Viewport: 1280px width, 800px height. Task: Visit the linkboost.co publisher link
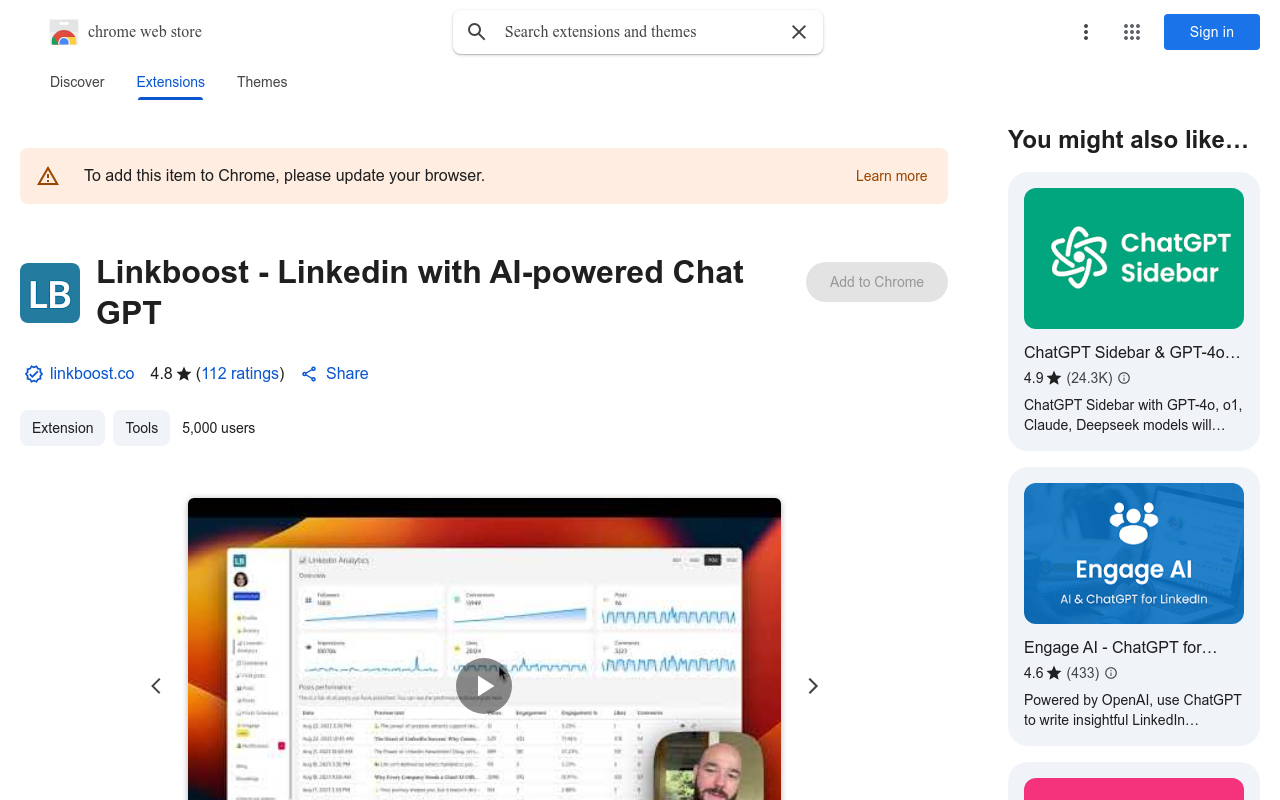coord(92,374)
